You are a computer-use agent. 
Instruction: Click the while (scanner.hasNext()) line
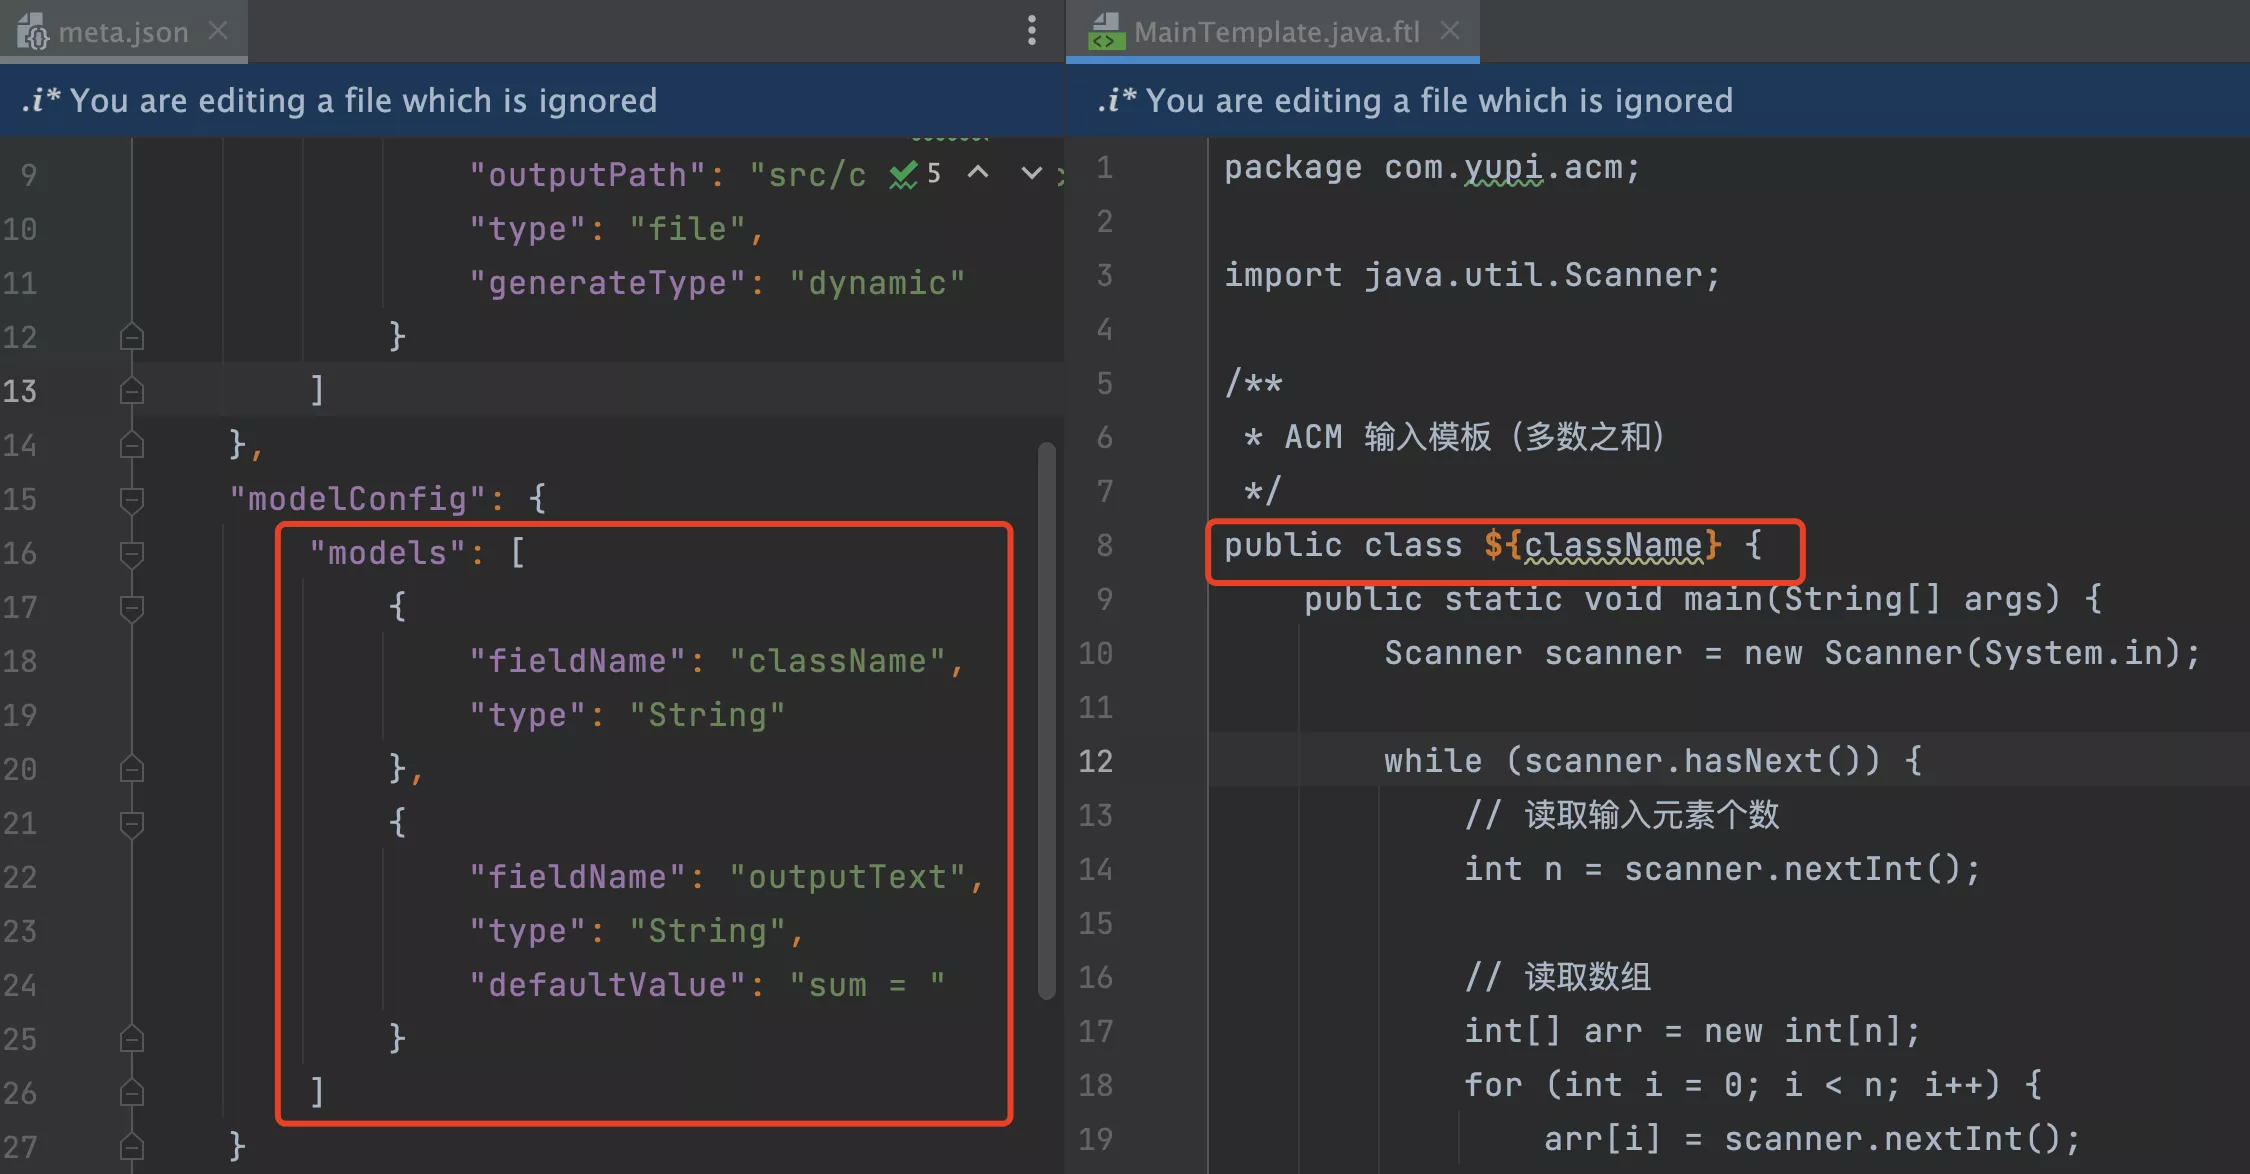click(1652, 761)
